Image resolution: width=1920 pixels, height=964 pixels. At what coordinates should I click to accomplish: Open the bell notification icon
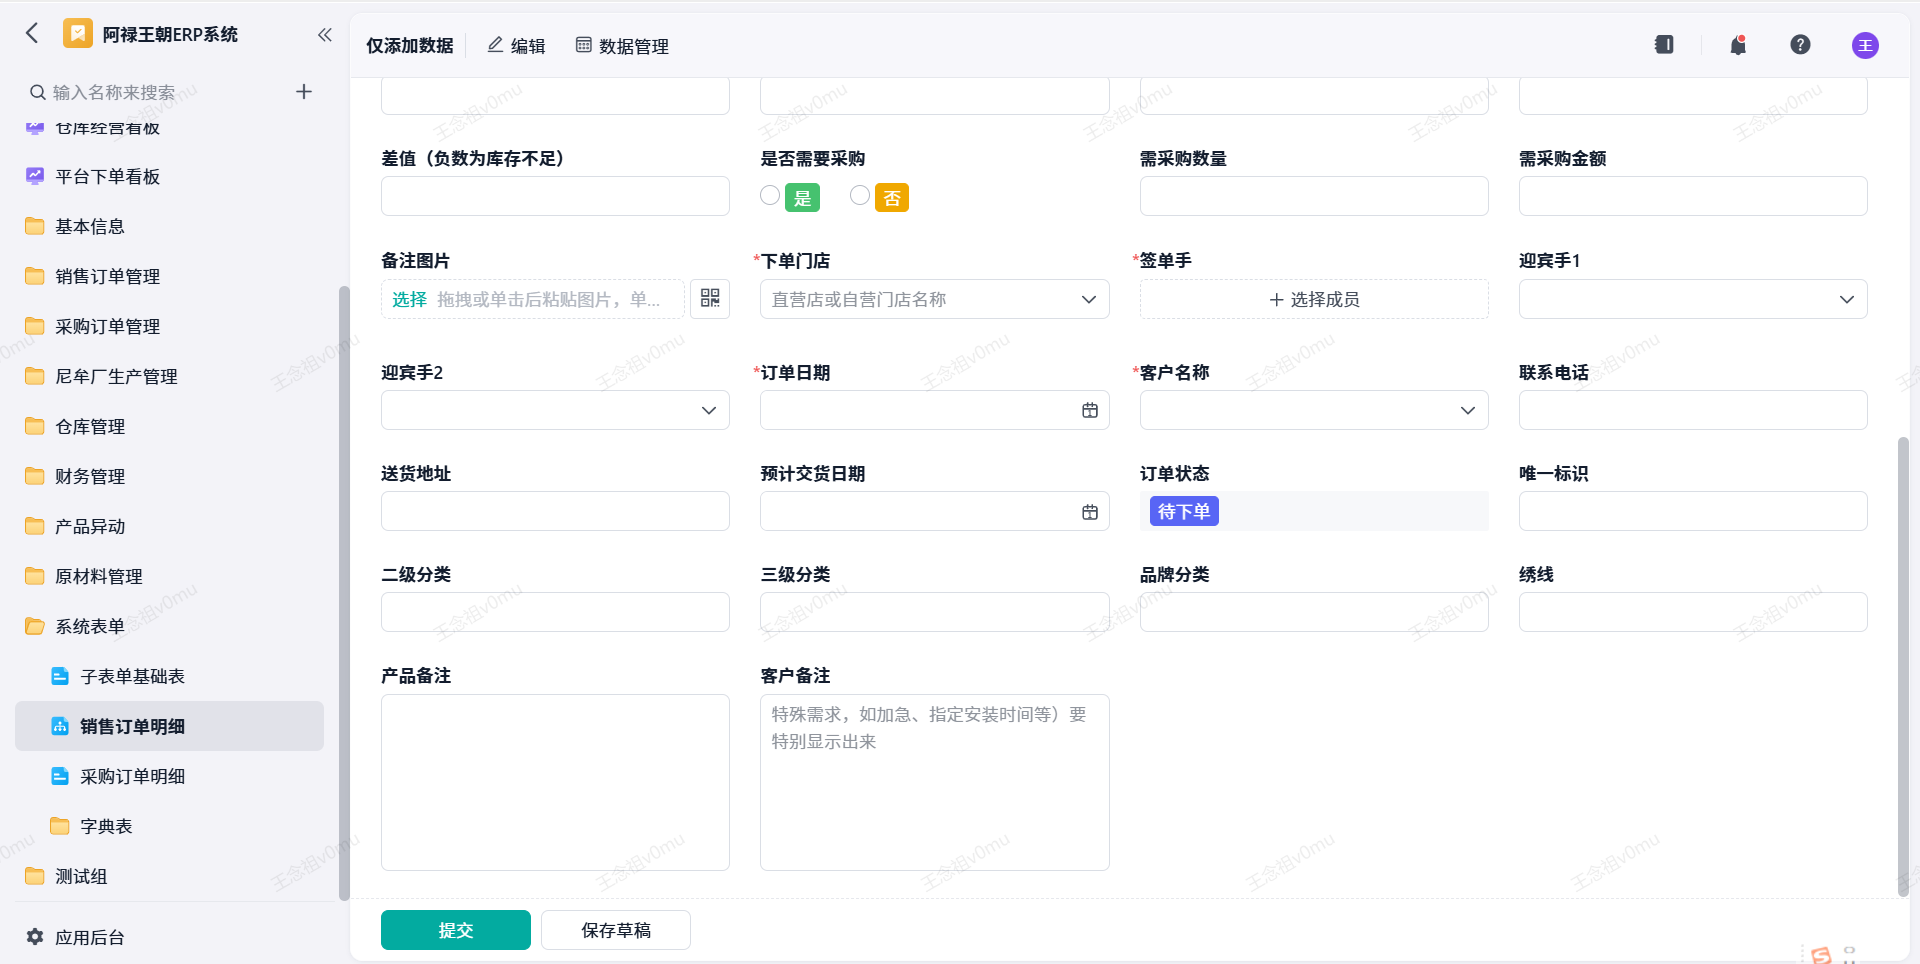(x=1738, y=45)
